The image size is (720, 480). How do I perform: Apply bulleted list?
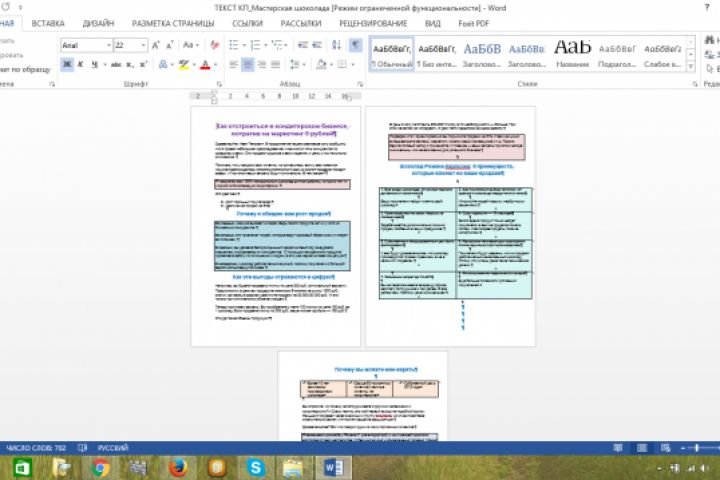tap(234, 45)
